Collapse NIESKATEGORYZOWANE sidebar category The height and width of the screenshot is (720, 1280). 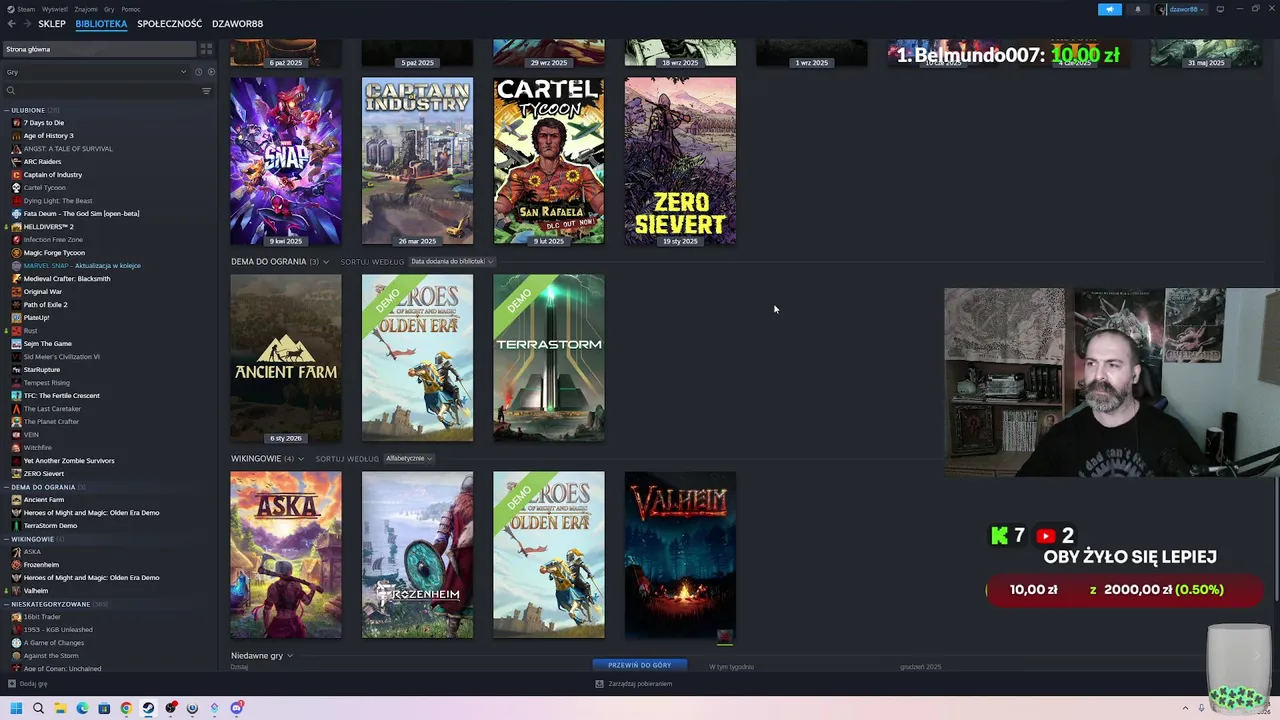pyautogui.click(x=7, y=604)
